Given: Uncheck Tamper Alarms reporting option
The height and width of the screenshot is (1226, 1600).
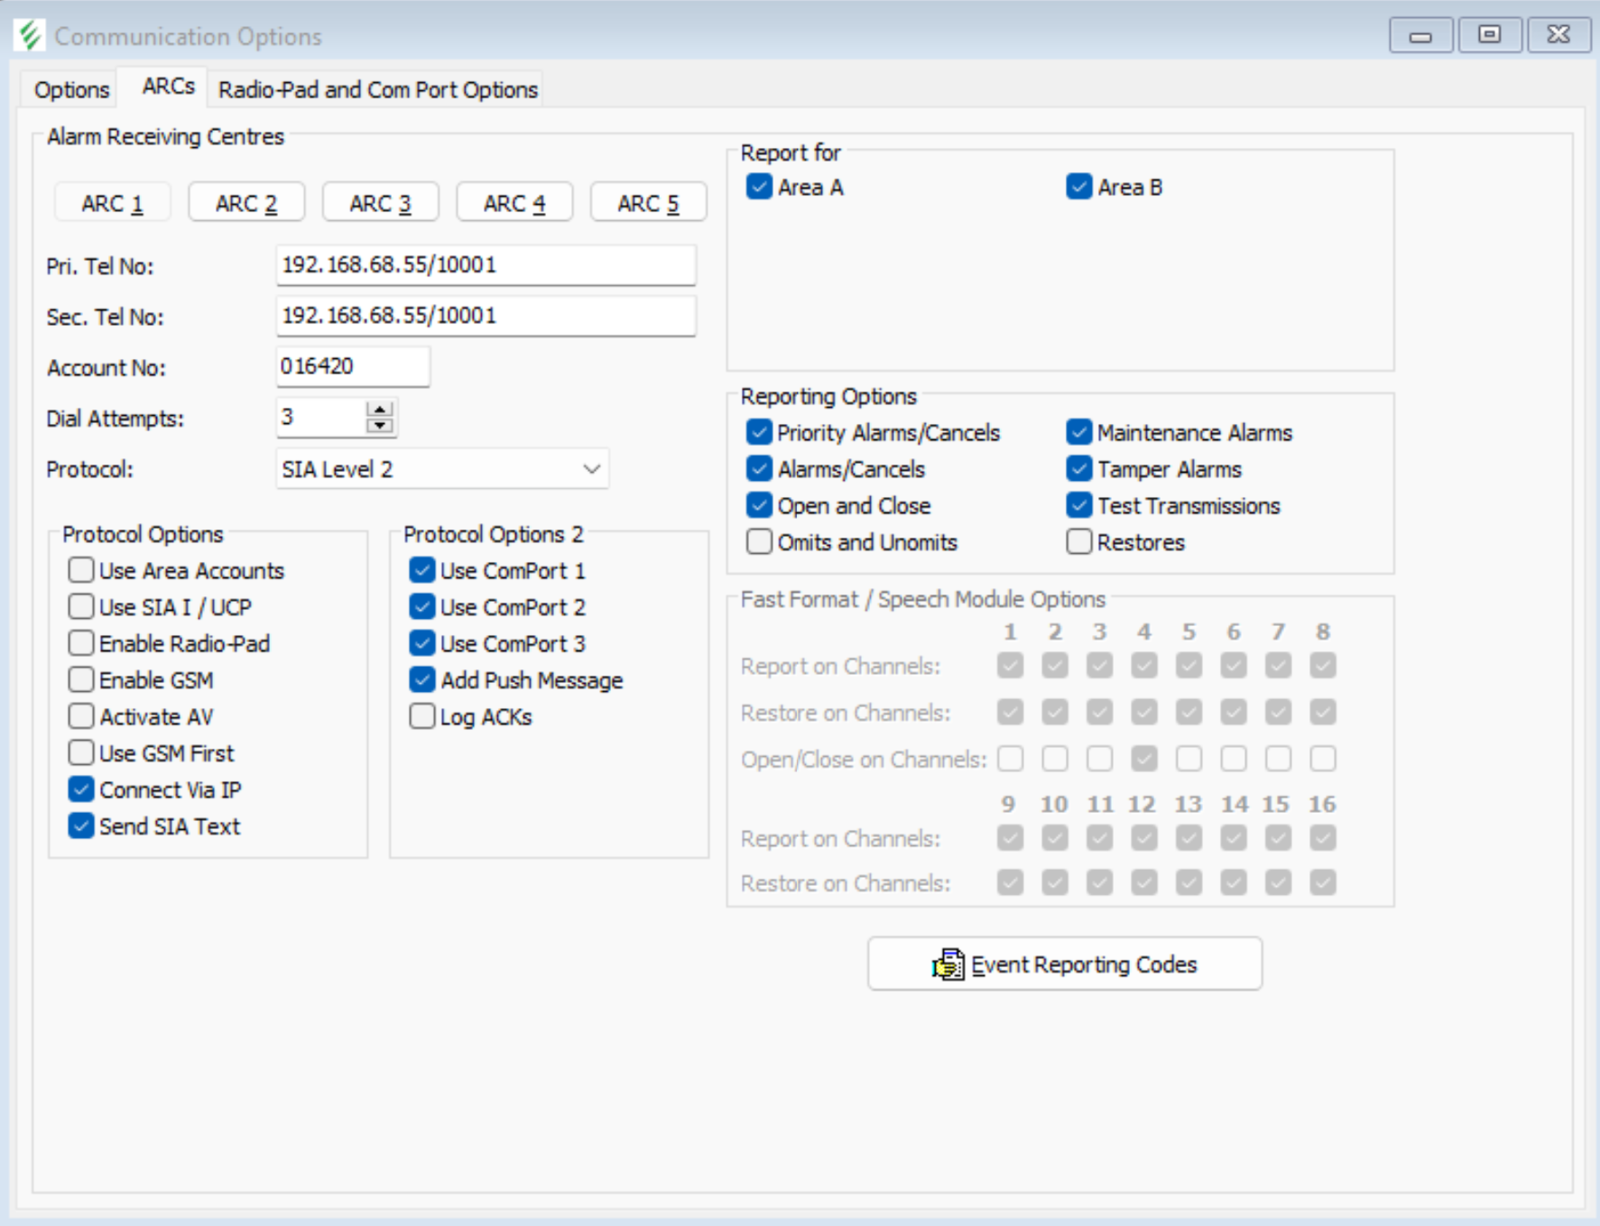Looking at the screenshot, I should (1078, 469).
